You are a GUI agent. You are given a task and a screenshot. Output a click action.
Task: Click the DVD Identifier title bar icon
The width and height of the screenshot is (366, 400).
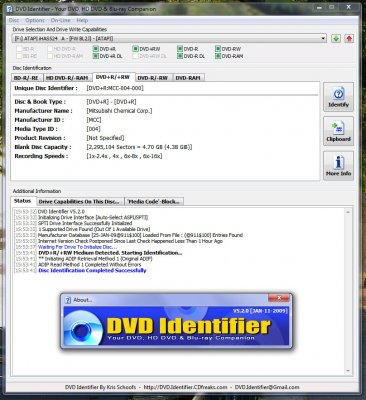click(9, 9)
